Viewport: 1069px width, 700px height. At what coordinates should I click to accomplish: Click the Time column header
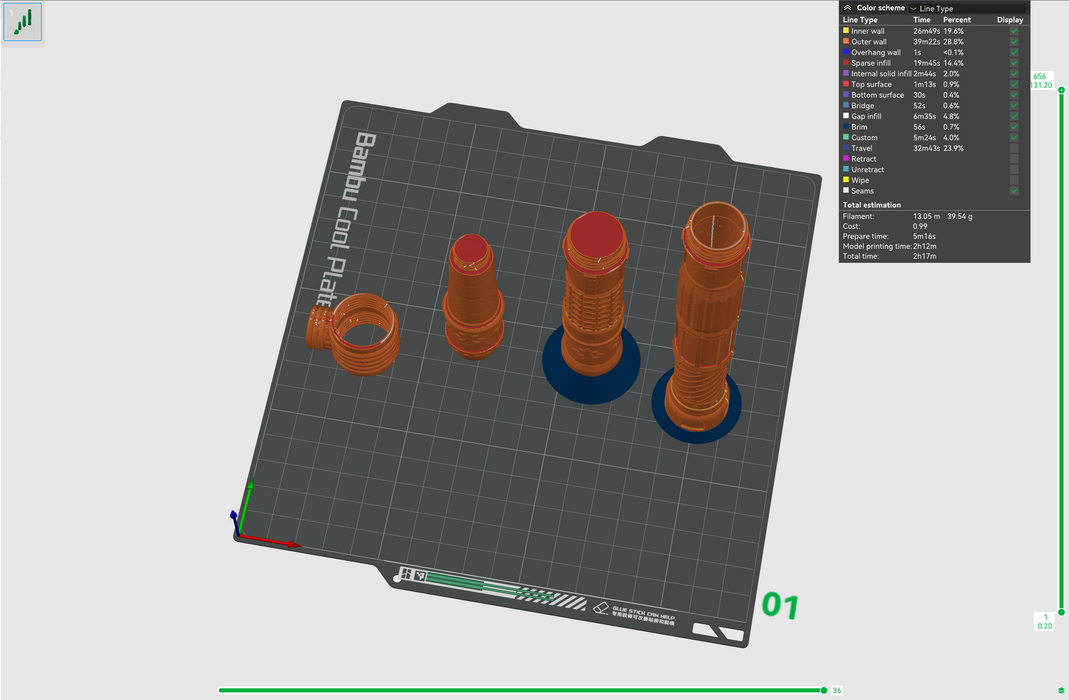click(921, 20)
